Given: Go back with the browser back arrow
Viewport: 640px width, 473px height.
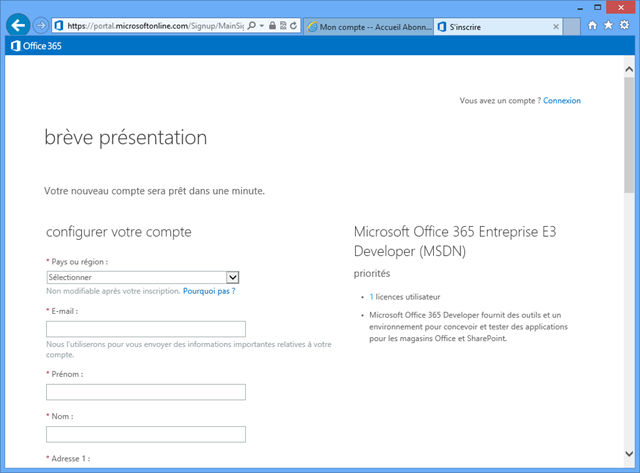Looking at the screenshot, I should click(x=18, y=25).
